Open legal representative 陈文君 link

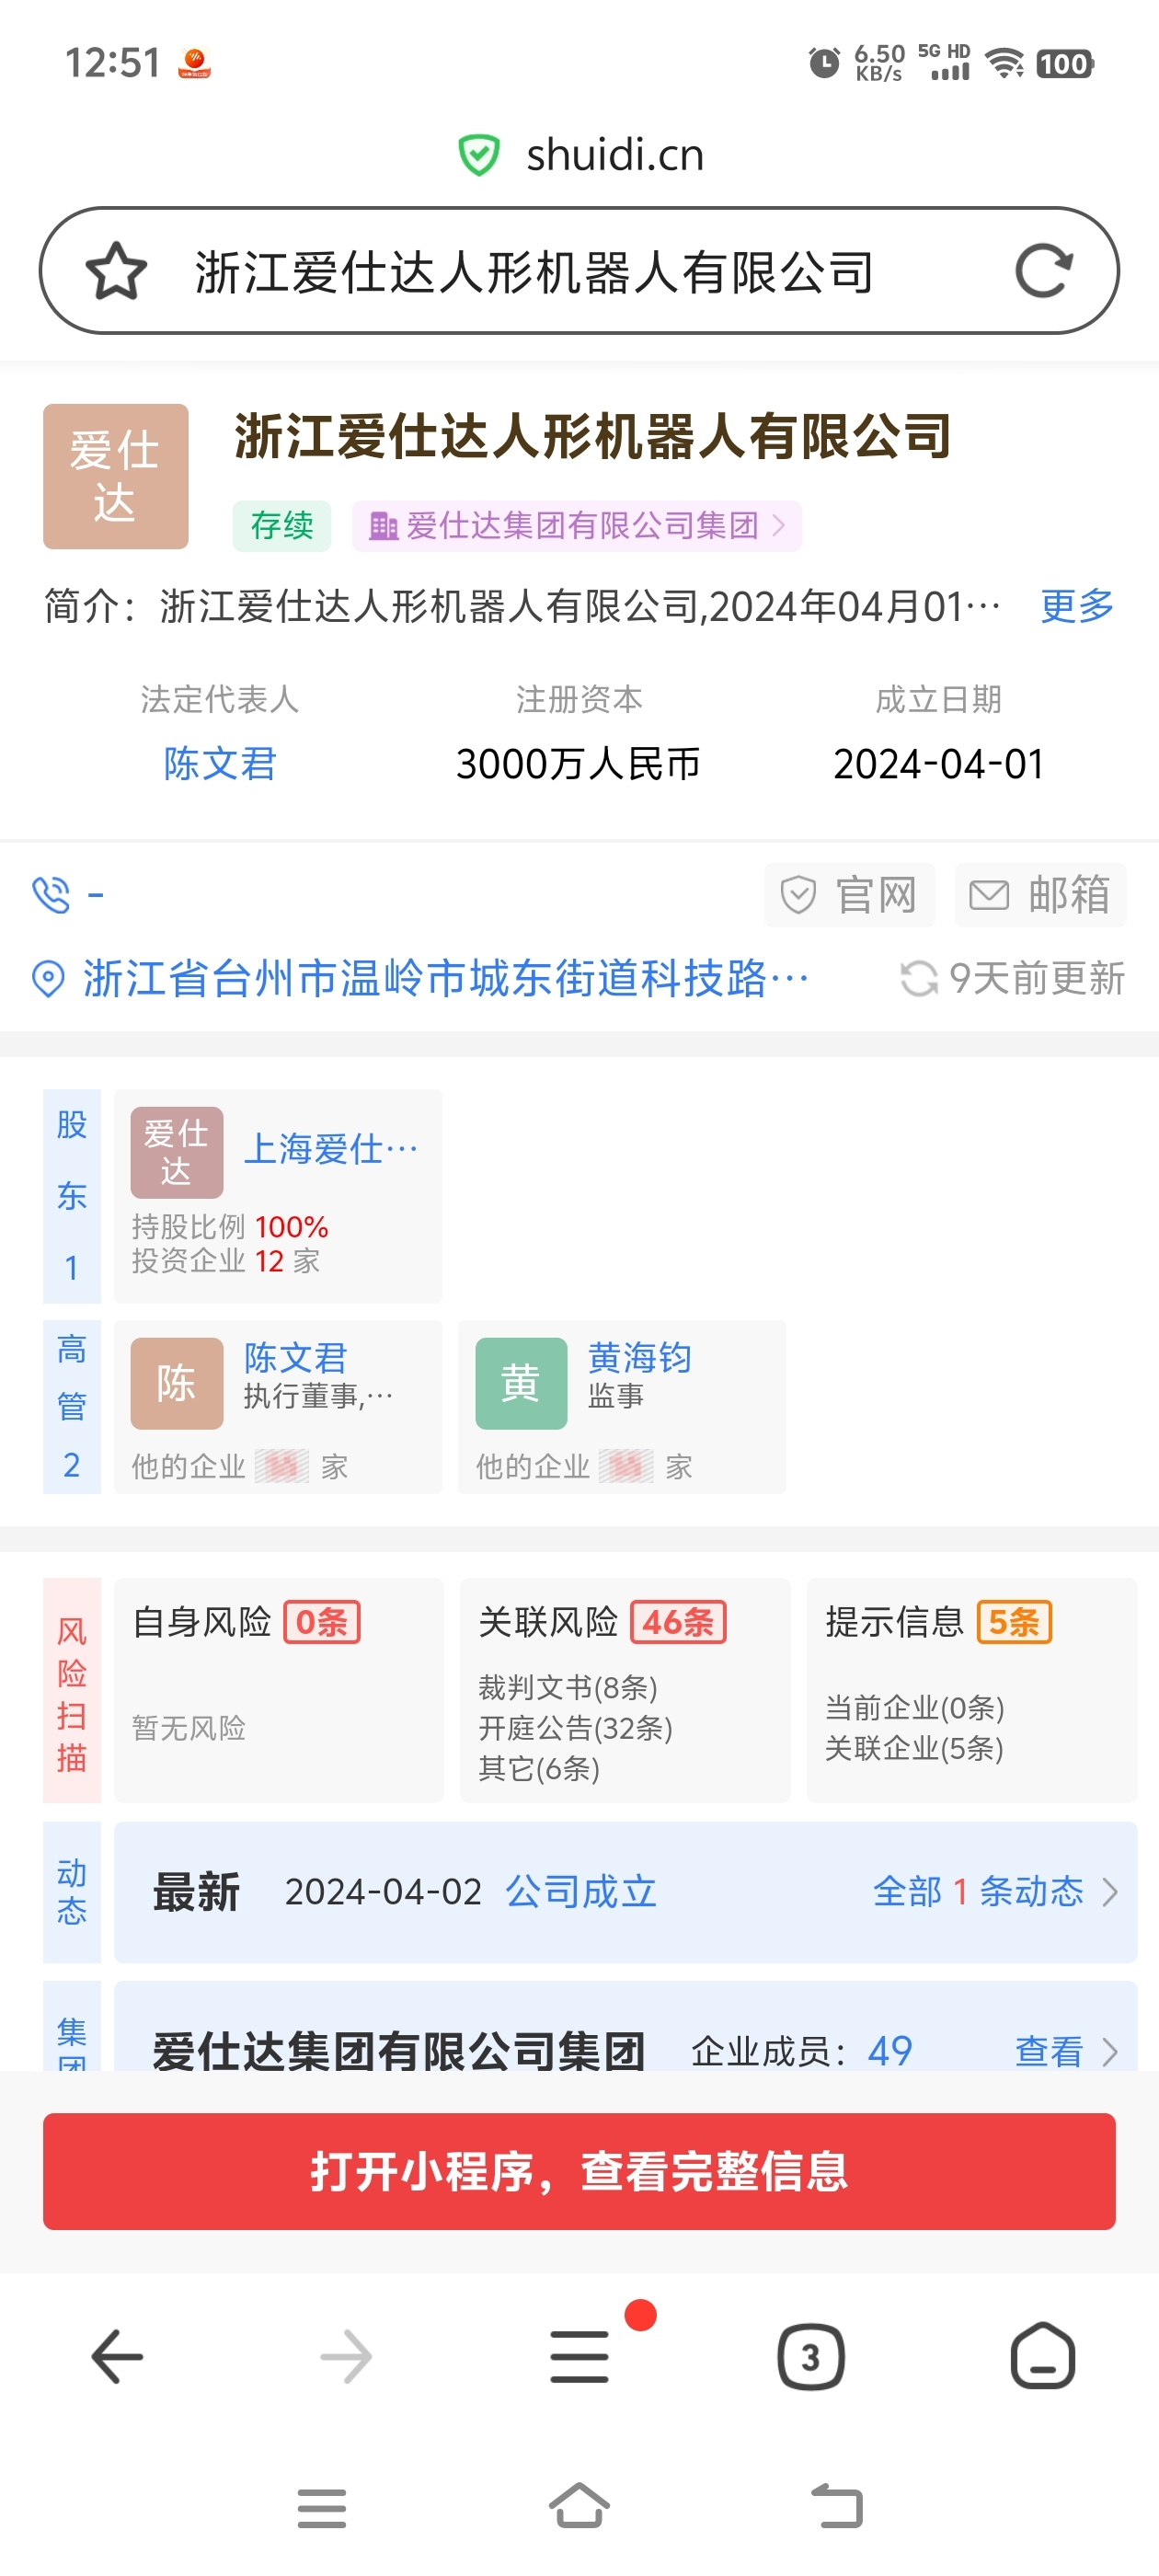click(x=220, y=764)
